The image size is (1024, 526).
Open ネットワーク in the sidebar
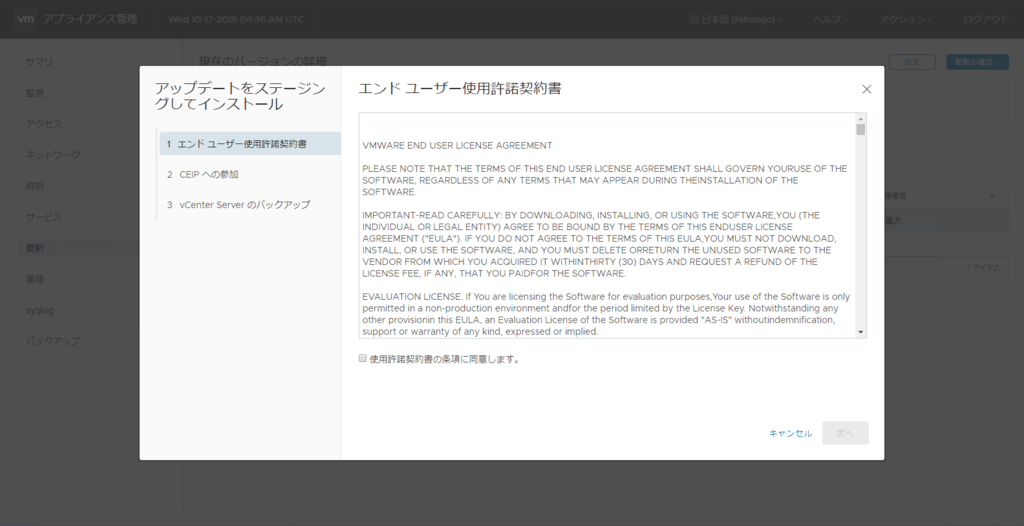coord(53,155)
